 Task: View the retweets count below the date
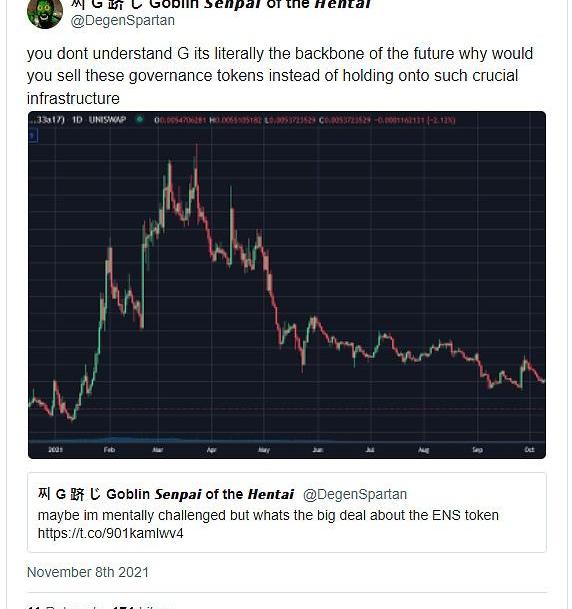point(64,607)
